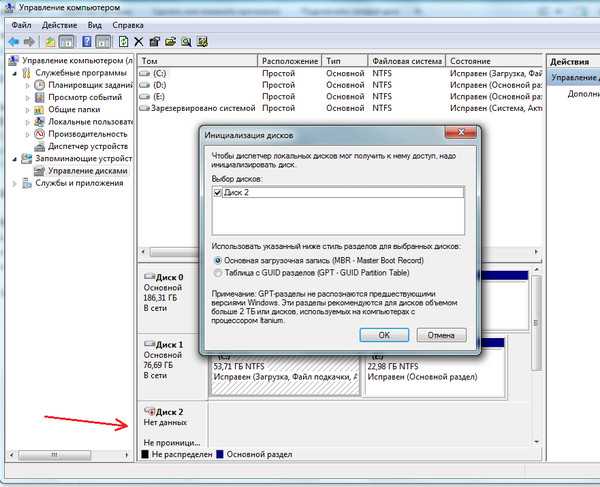
Task: Select the Services and Applications icon
Action: click(x=27, y=183)
